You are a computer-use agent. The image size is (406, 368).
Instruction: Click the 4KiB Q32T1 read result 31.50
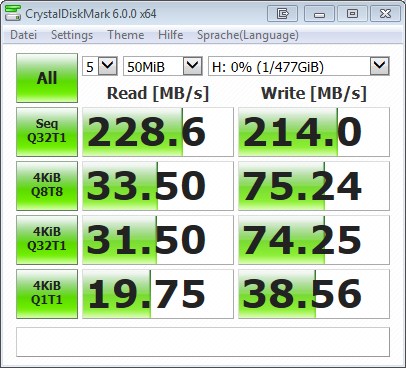point(158,240)
